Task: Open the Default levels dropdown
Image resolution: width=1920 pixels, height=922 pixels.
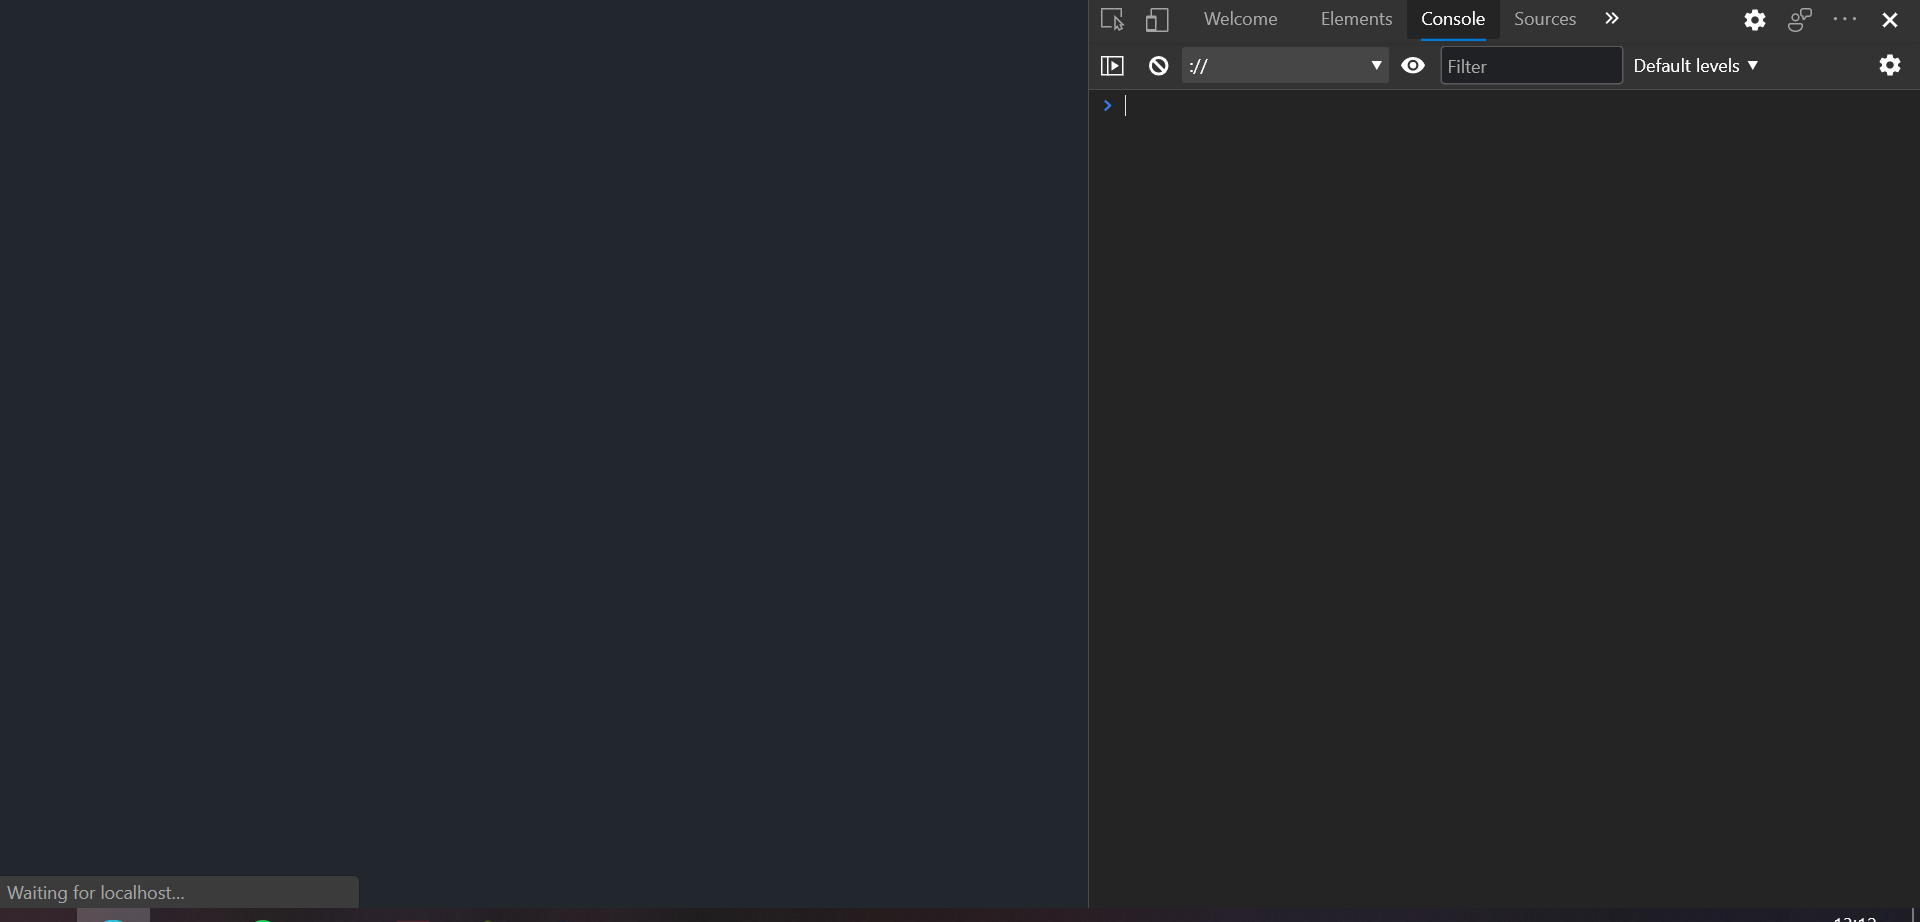Action: click(1695, 65)
